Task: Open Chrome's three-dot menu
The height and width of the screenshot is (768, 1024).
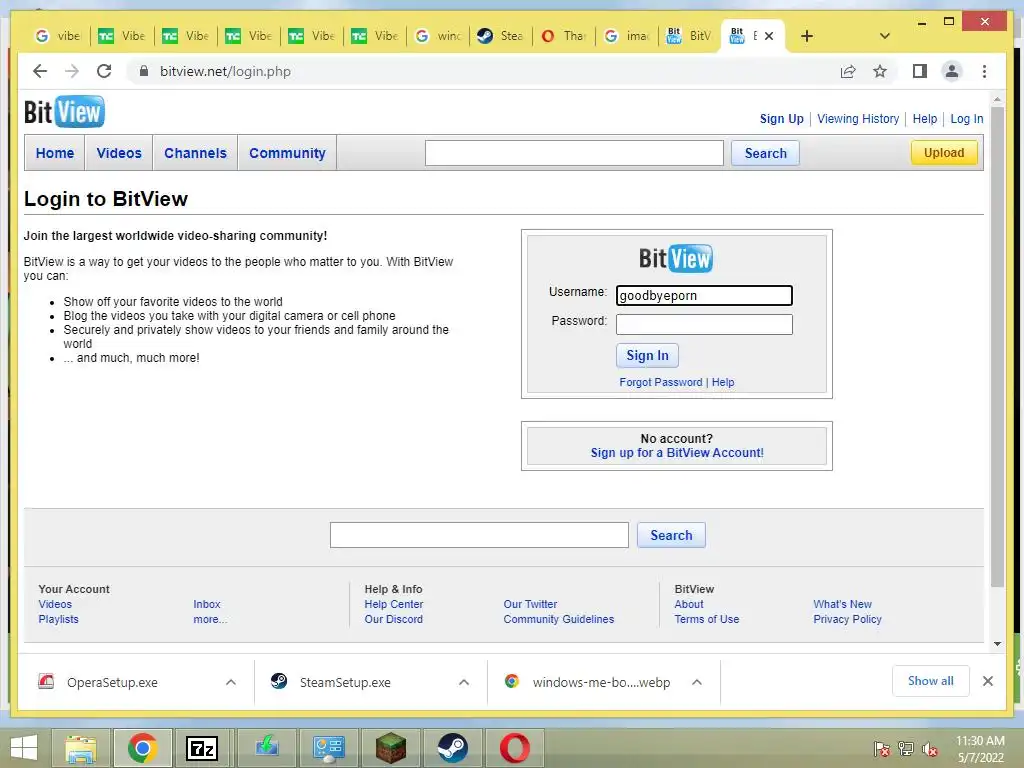Action: [x=984, y=71]
